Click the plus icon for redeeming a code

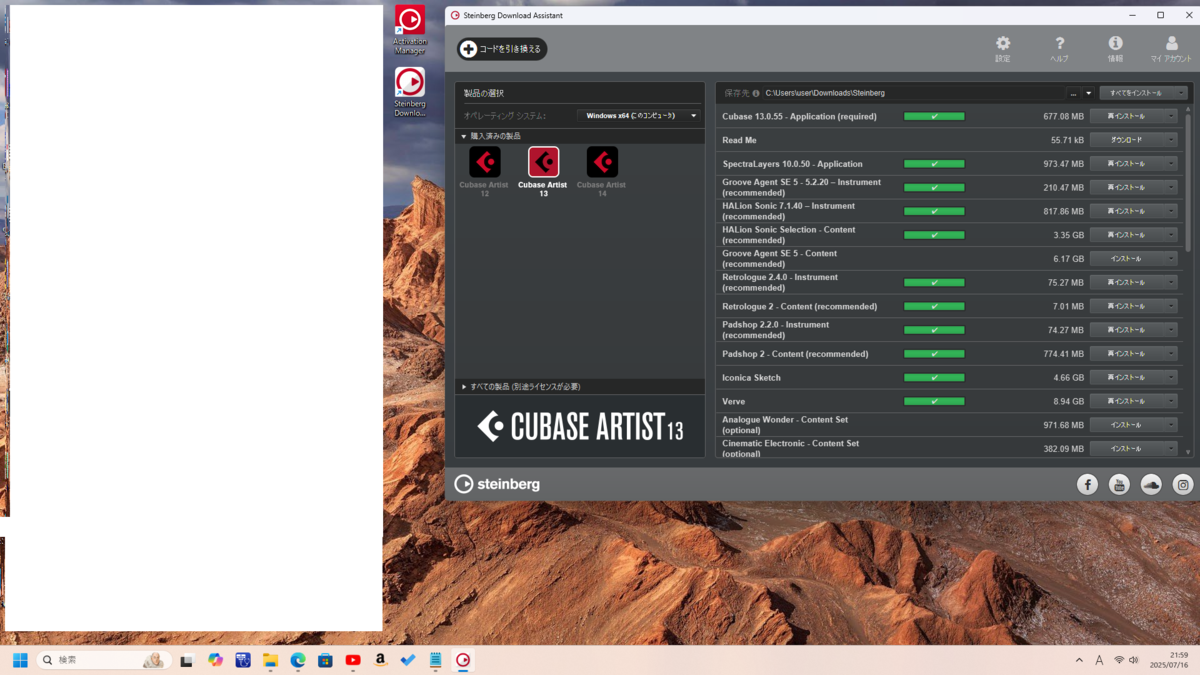(468, 49)
